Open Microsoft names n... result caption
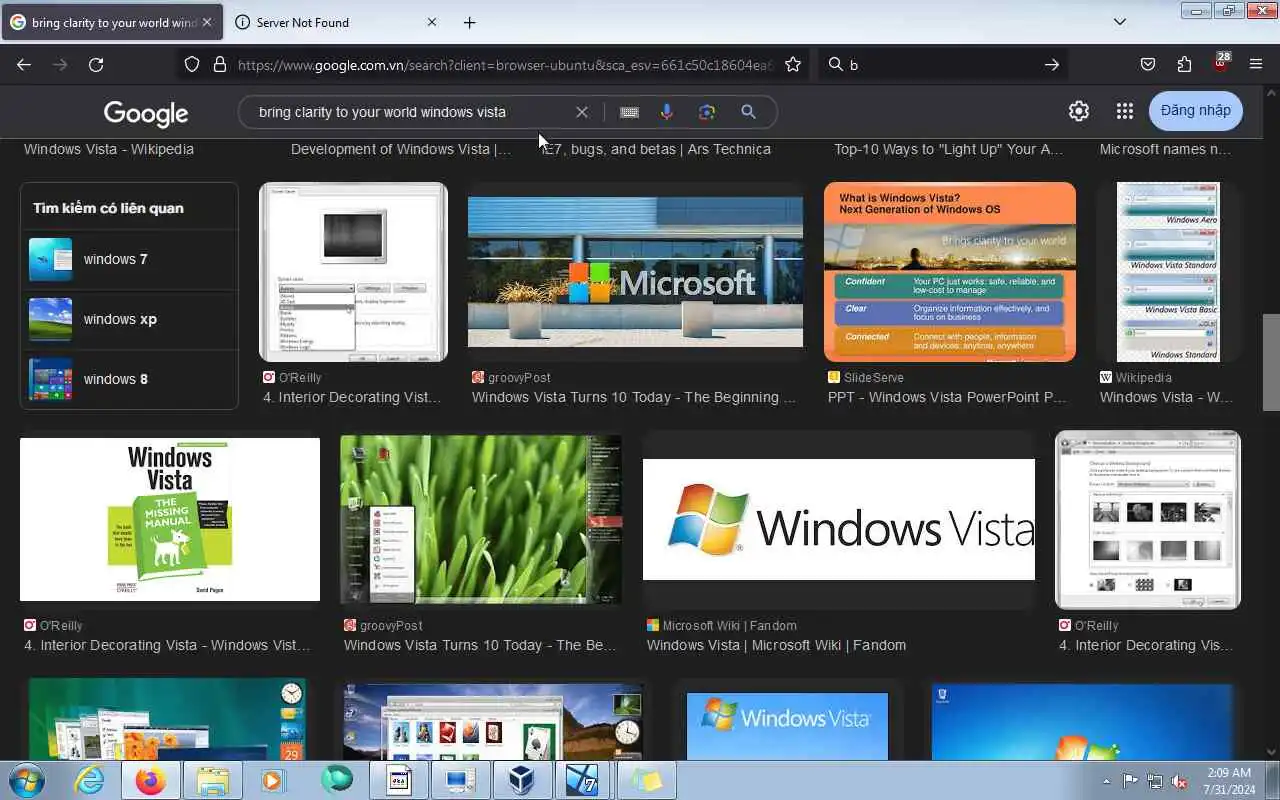The height and width of the screenshot is (800, 1280). click(1166, 149)
